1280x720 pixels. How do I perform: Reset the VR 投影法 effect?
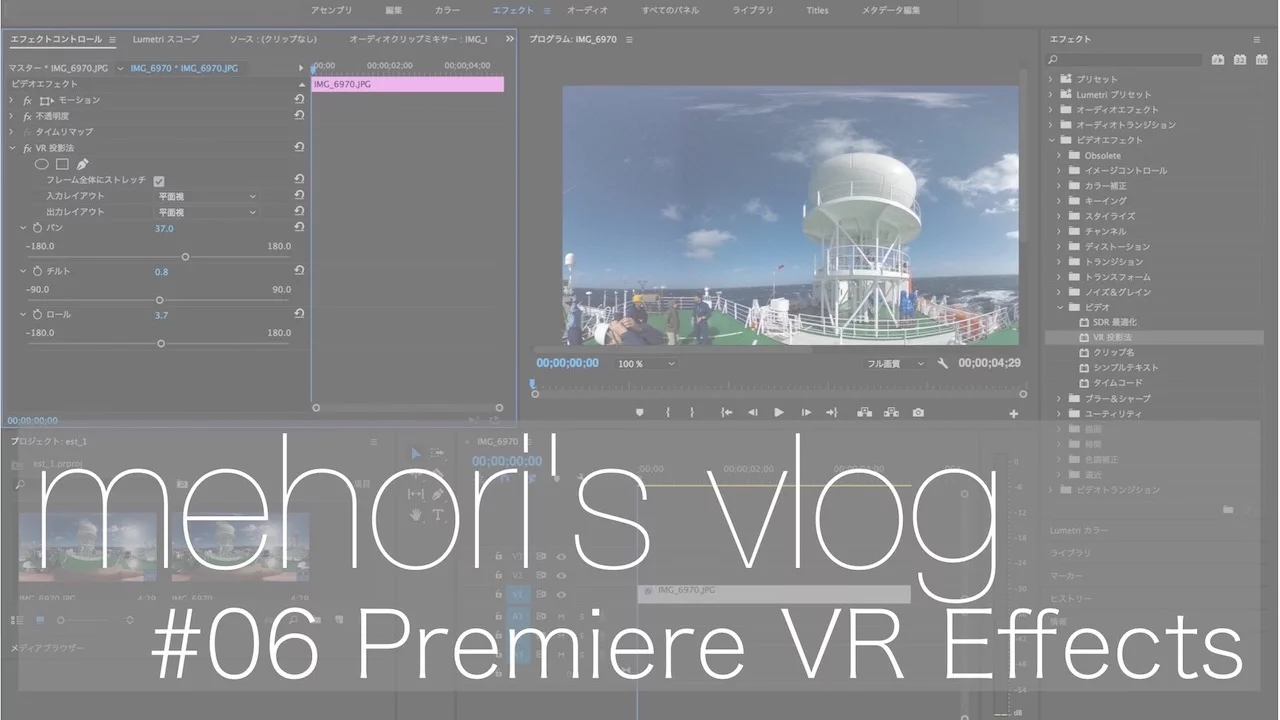299,148
